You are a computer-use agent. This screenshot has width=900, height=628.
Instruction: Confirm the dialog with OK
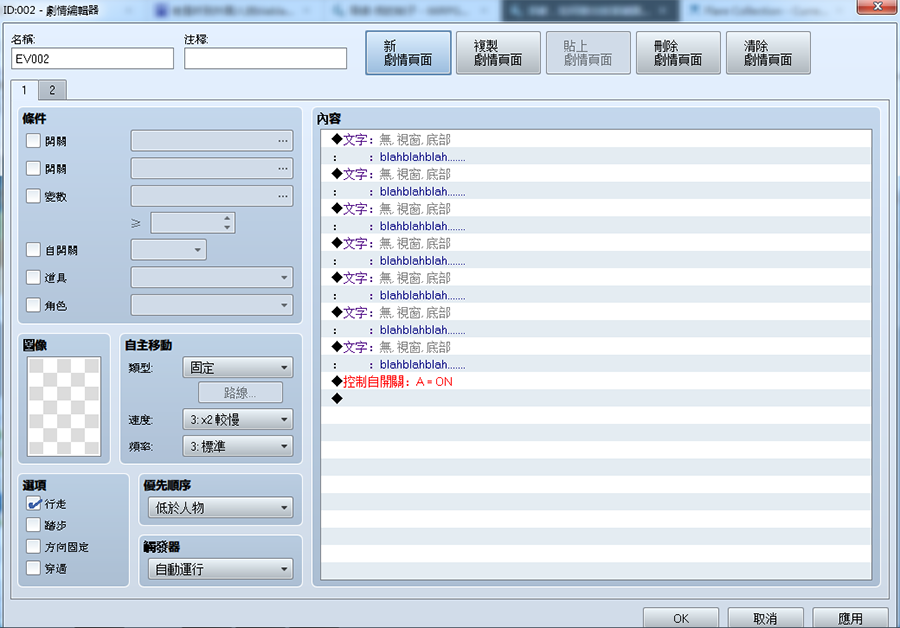[x=681, y=618]
